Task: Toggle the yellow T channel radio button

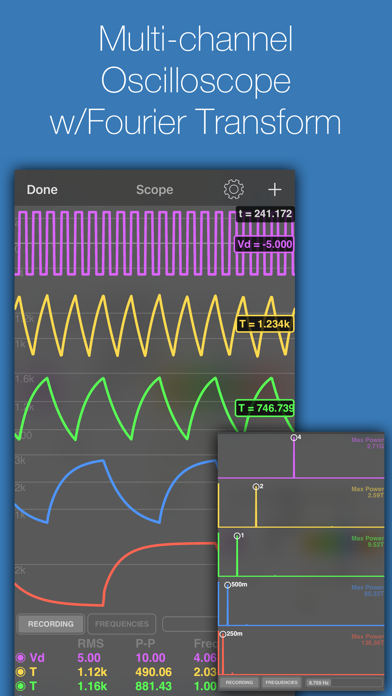Action: pyautogui.click(x=20, y=672)
